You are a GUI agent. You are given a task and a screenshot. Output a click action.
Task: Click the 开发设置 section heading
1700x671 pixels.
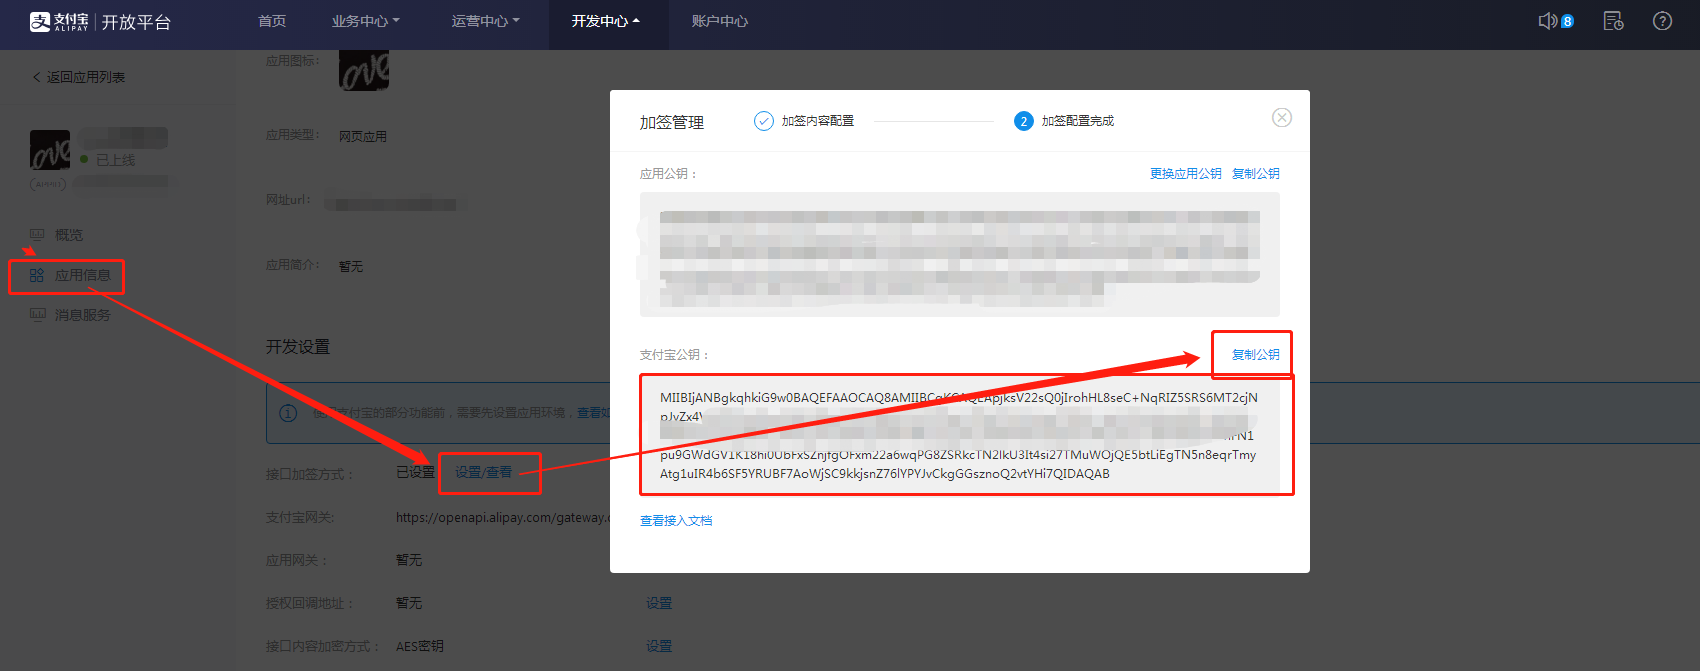point(298,347)
